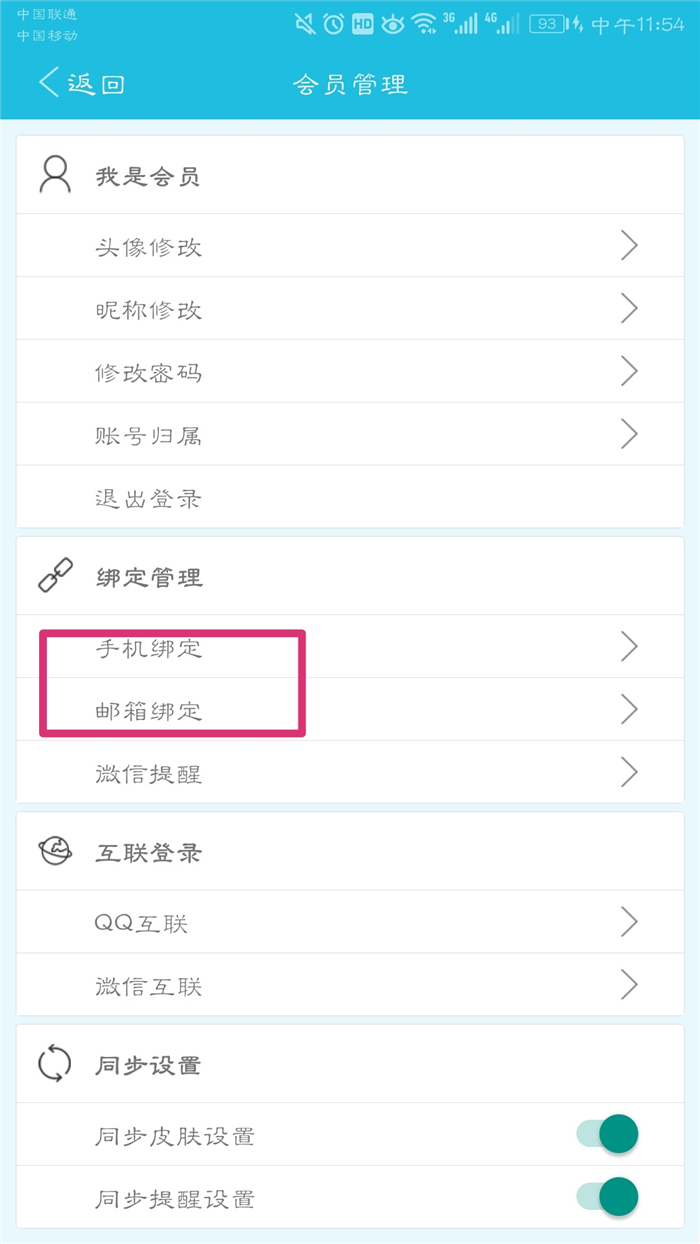Select the 手机绑定 entry
This screenshot has width=700, height=1244.
tap(148, 648)
